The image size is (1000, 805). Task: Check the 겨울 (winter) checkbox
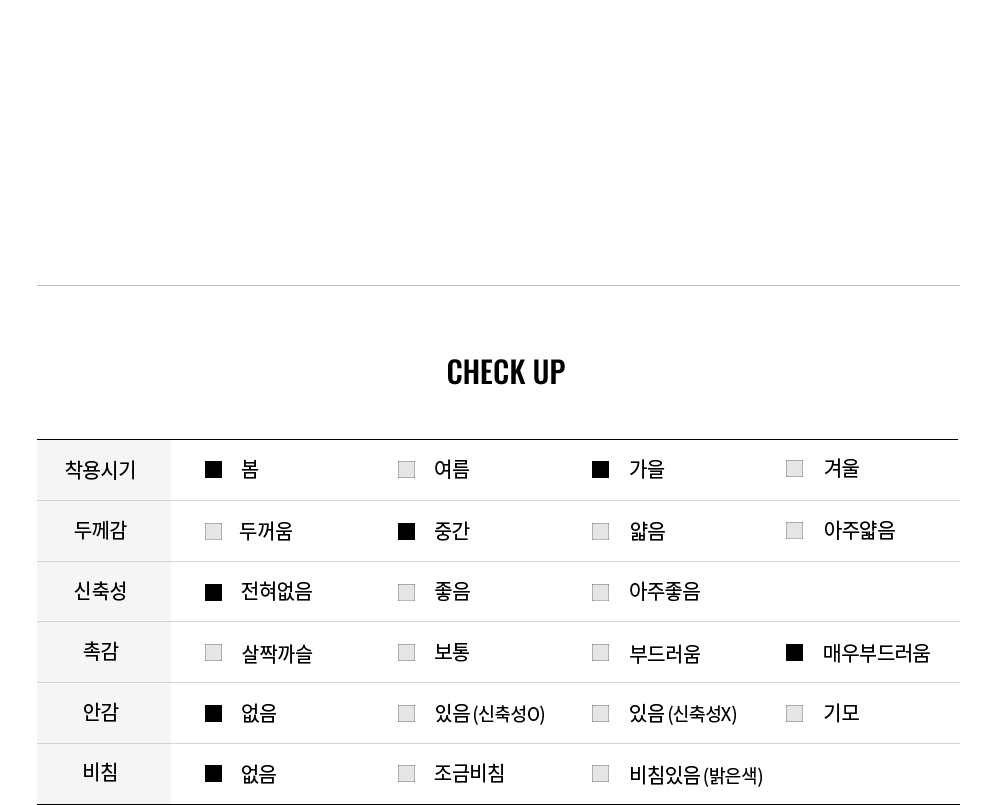(794, 469)
